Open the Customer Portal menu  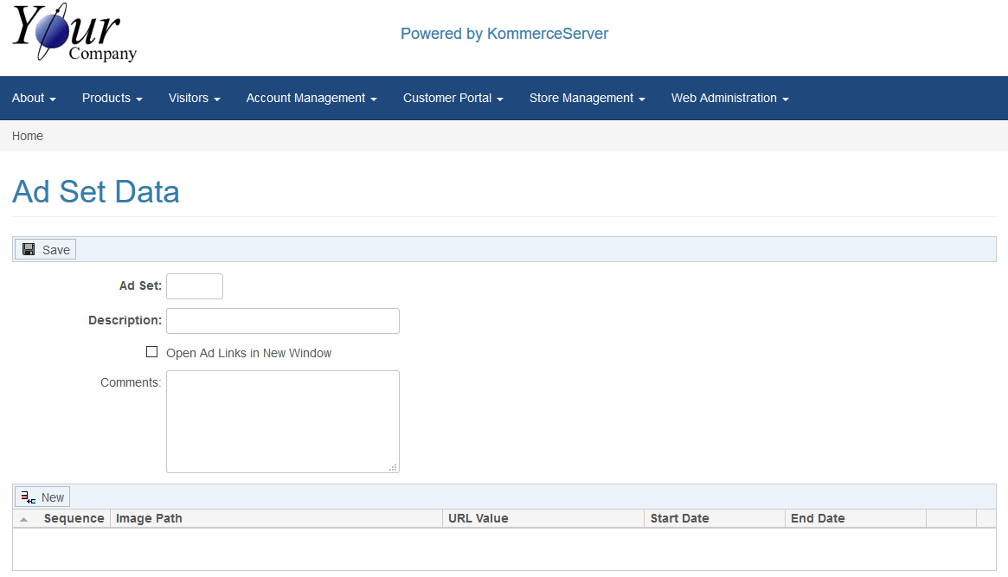pyautogui.click(x=453, y=98)
